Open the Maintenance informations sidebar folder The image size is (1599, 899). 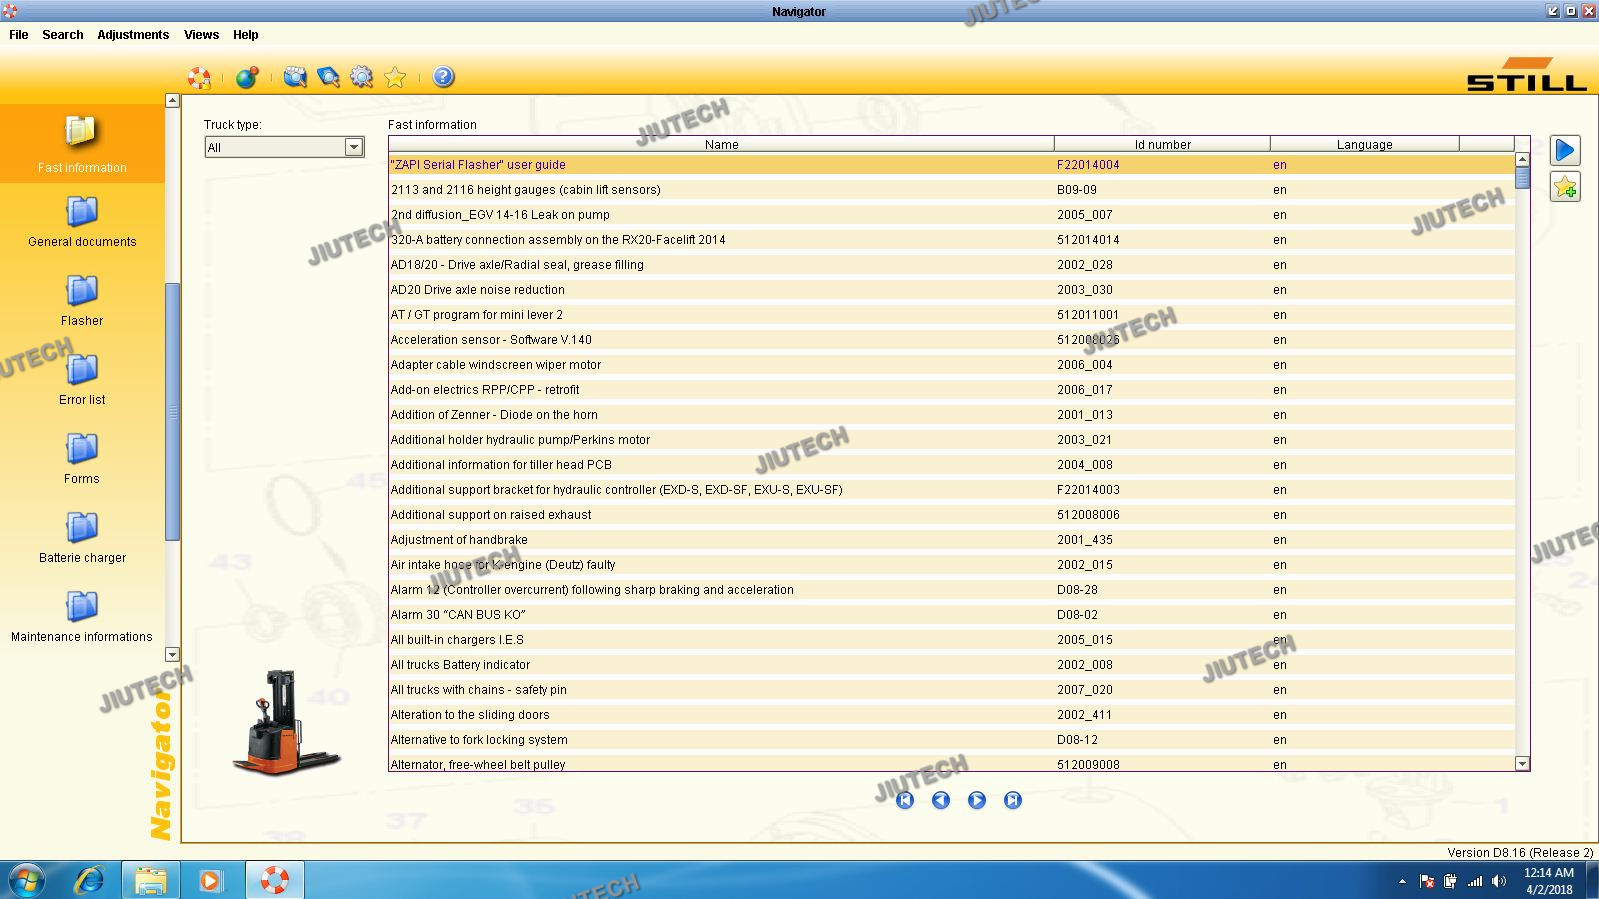[82, 616]
